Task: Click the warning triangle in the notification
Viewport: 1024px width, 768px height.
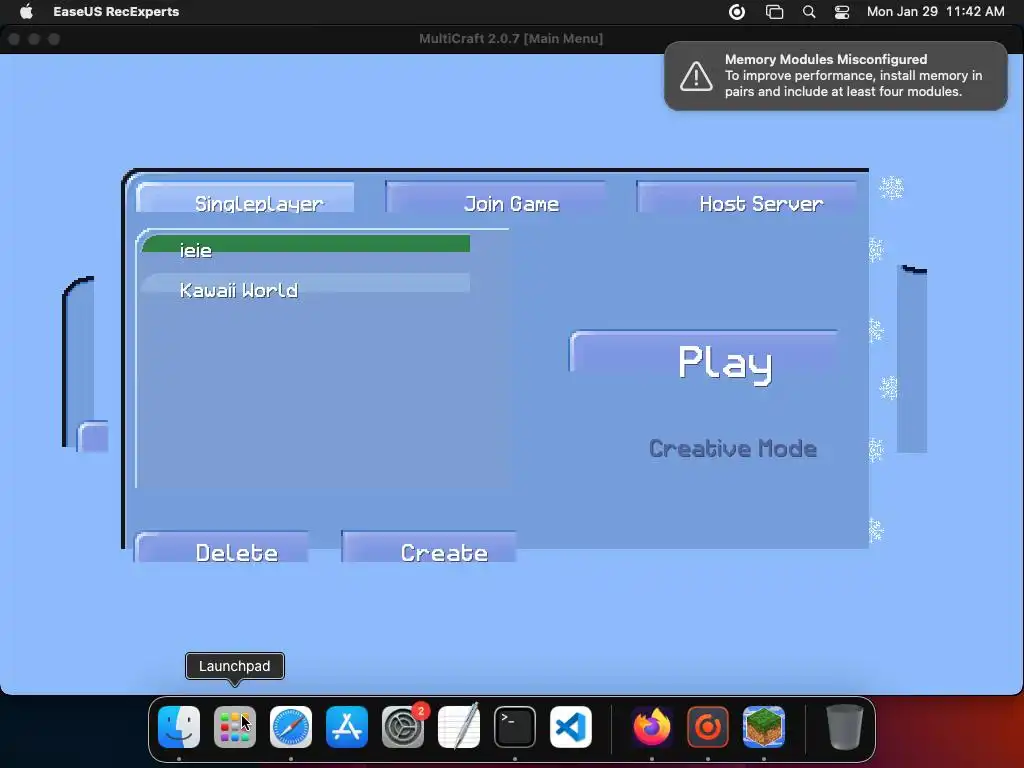Action: pos(696,76)
